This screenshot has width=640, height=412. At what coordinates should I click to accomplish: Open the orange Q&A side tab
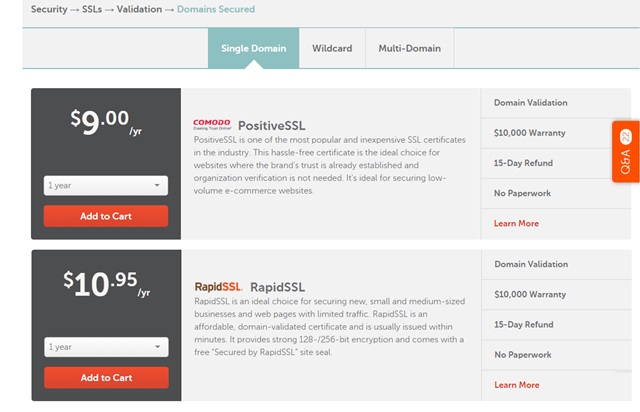coord(626,151)
